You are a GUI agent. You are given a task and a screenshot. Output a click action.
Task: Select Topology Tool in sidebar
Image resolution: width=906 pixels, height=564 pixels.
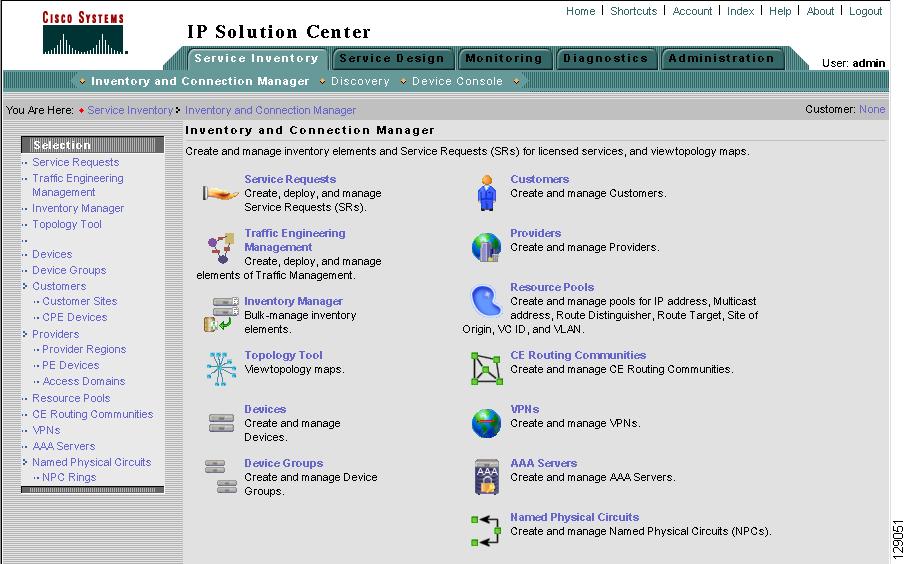pyautogui.click(x=66, y=224)
